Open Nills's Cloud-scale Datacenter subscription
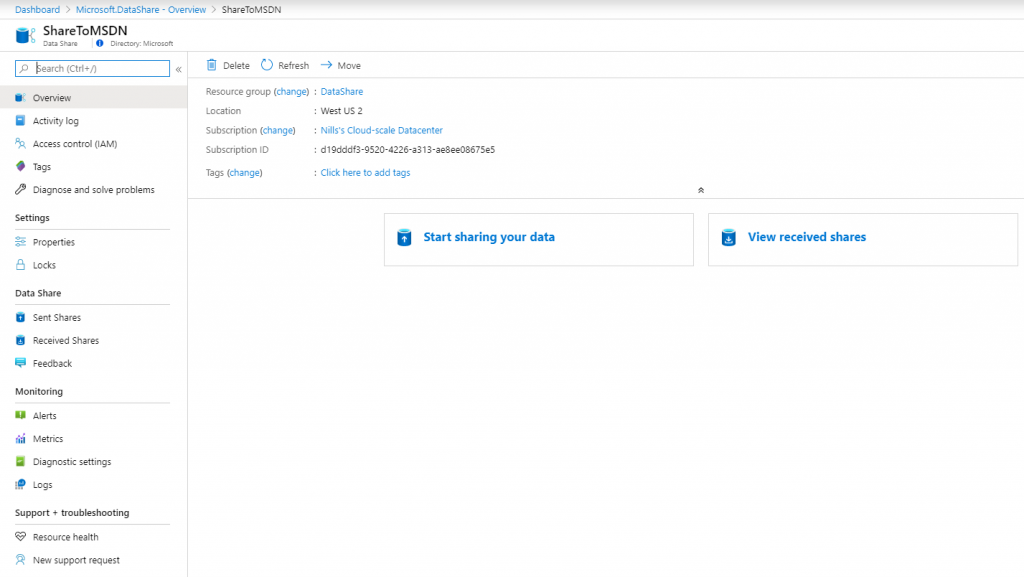1024x577 pixels. click(x=381, y=131)
